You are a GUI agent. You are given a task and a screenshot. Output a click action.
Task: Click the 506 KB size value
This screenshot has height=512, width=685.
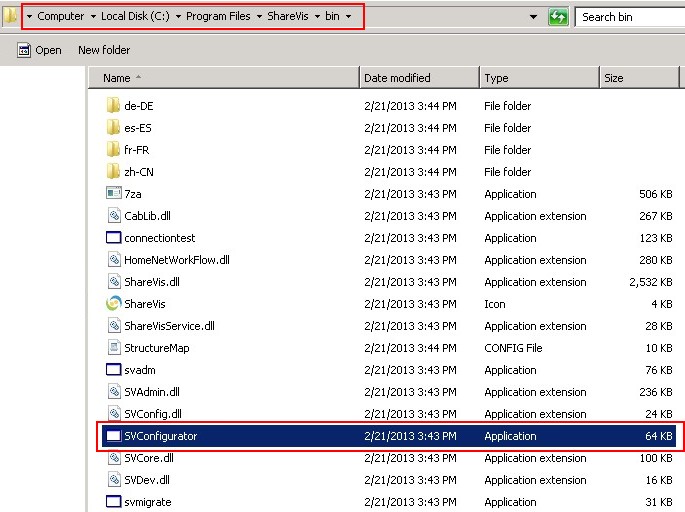655,194
